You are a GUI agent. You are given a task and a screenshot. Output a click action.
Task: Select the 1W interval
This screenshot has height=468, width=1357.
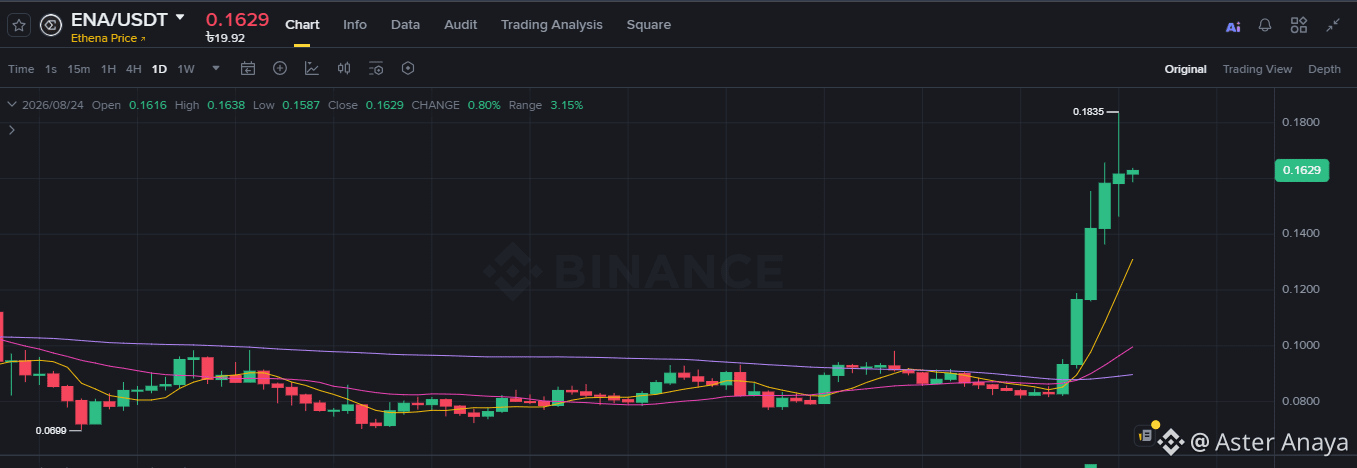pos(186,69)
